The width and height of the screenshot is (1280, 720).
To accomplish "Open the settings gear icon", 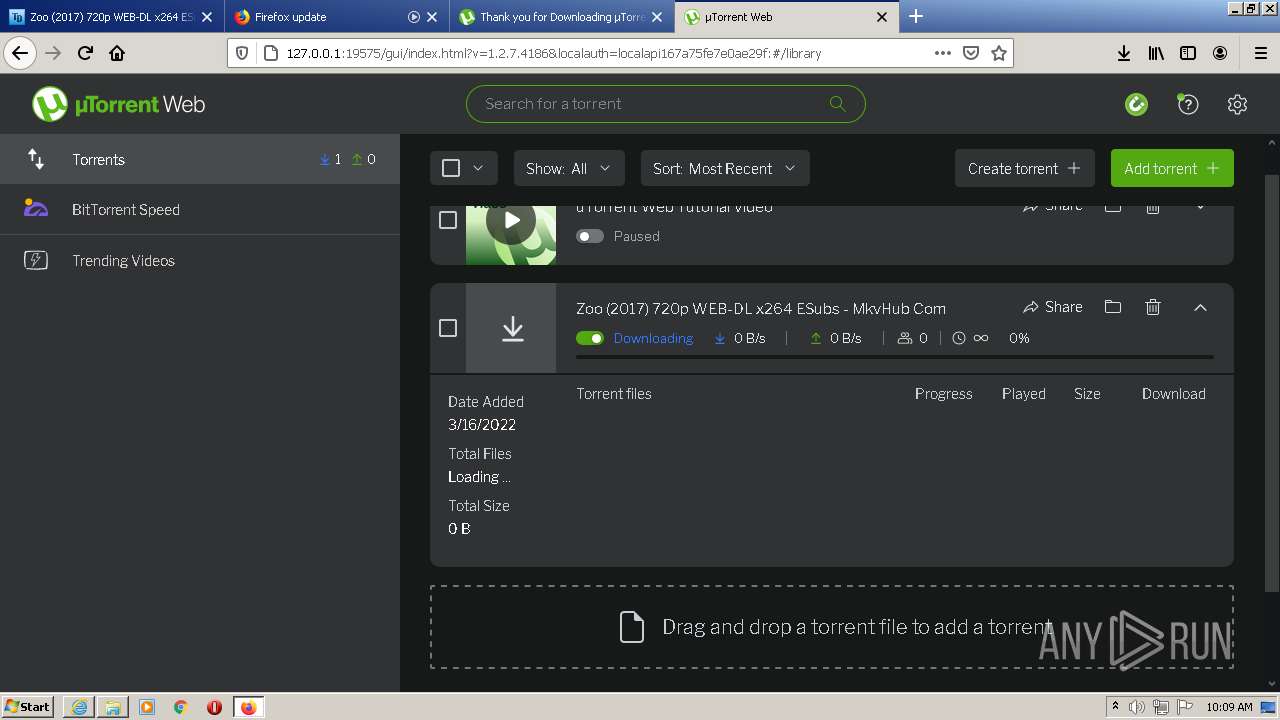I will (x=1237, y=104).
